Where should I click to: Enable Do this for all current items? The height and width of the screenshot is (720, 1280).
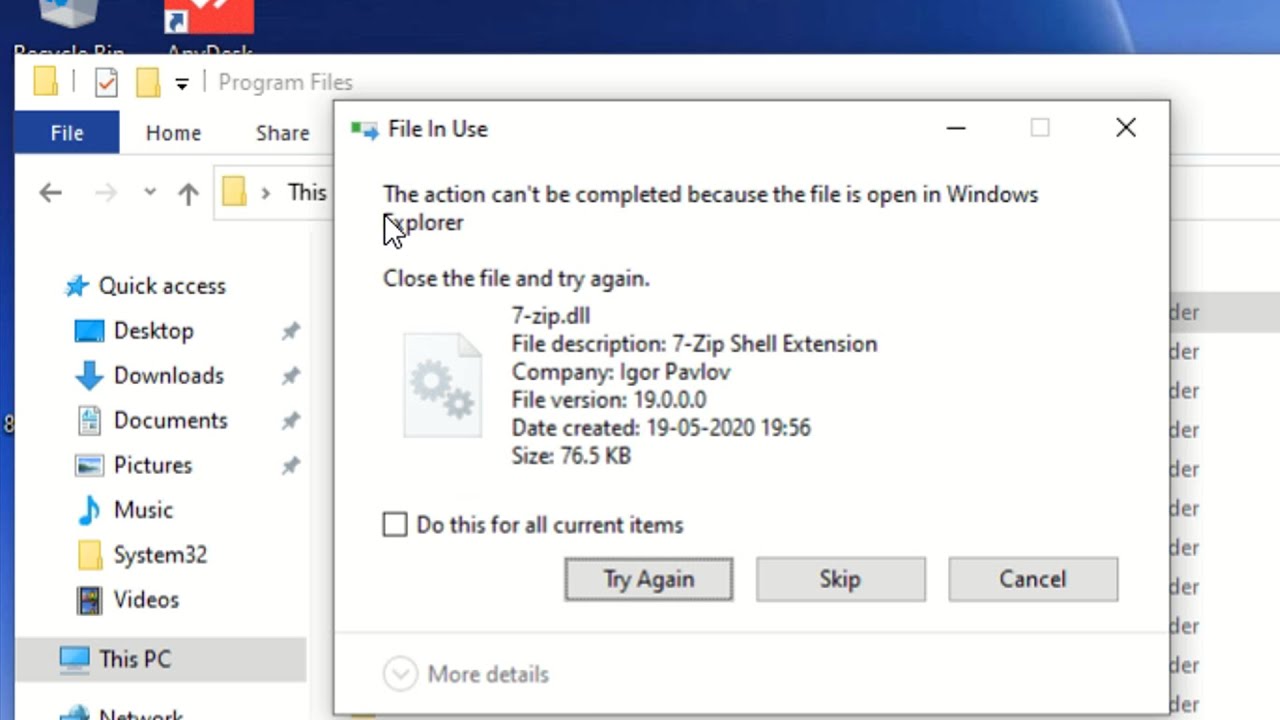tap(395, 525)
